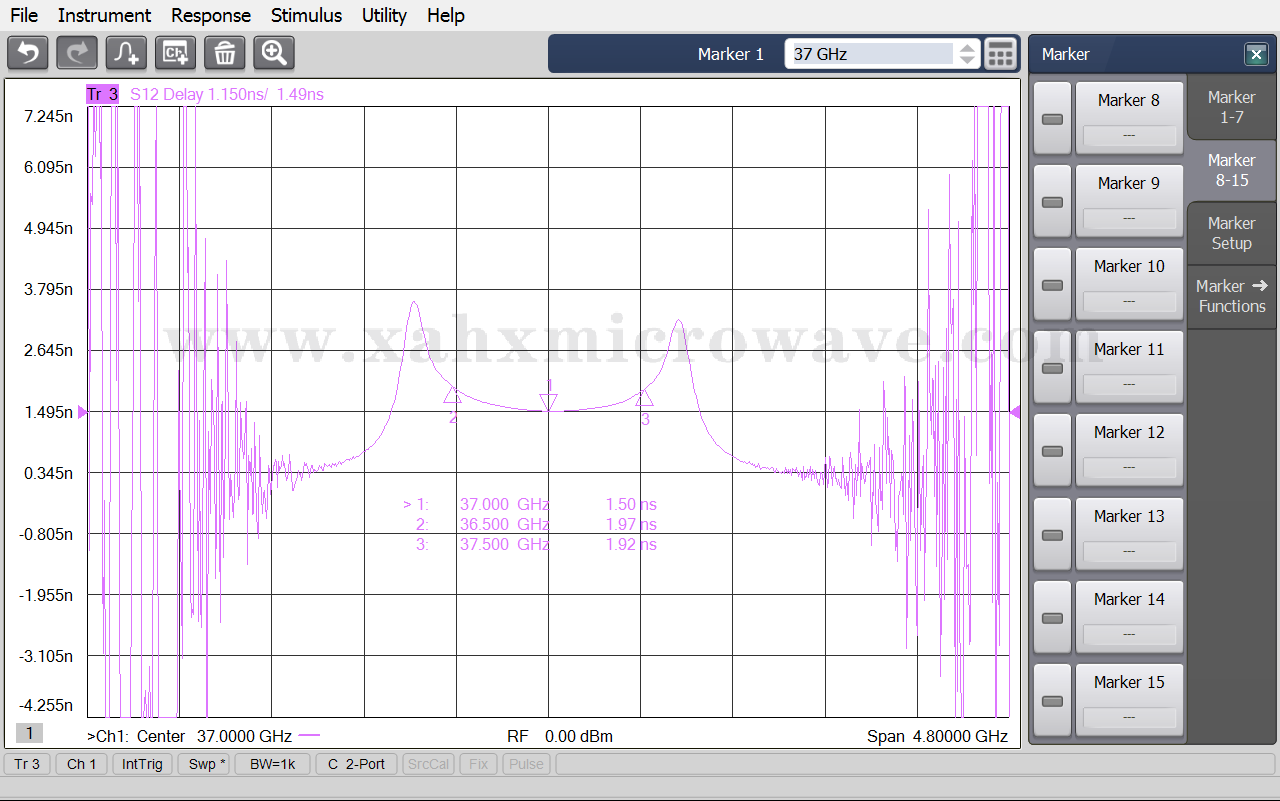The image size is (1280, 801).
Task: Click the Delete trash can icon
Action: (225, 53)
